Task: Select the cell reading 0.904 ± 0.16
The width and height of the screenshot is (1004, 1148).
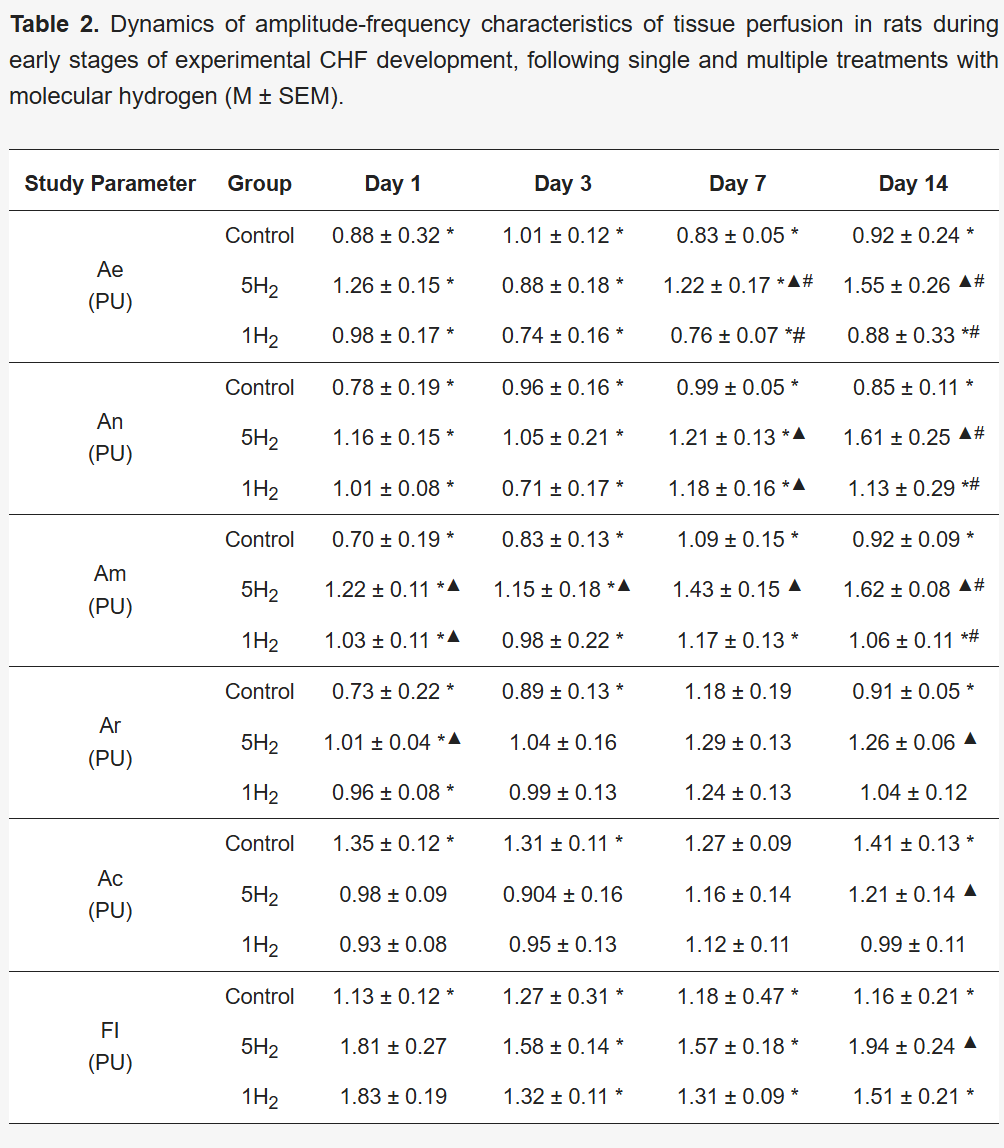Action: (563, 895)
